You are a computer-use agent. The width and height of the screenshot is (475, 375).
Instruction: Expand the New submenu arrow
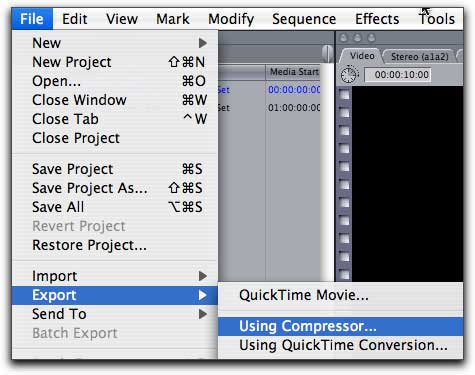[202, 43]
